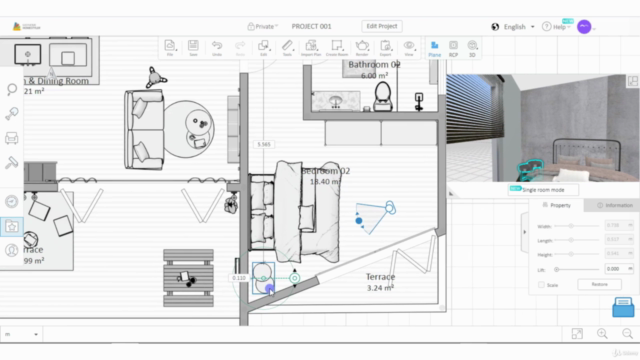Open the paint roller materials in sidebar
640x360 pixels.
point(11,163)
